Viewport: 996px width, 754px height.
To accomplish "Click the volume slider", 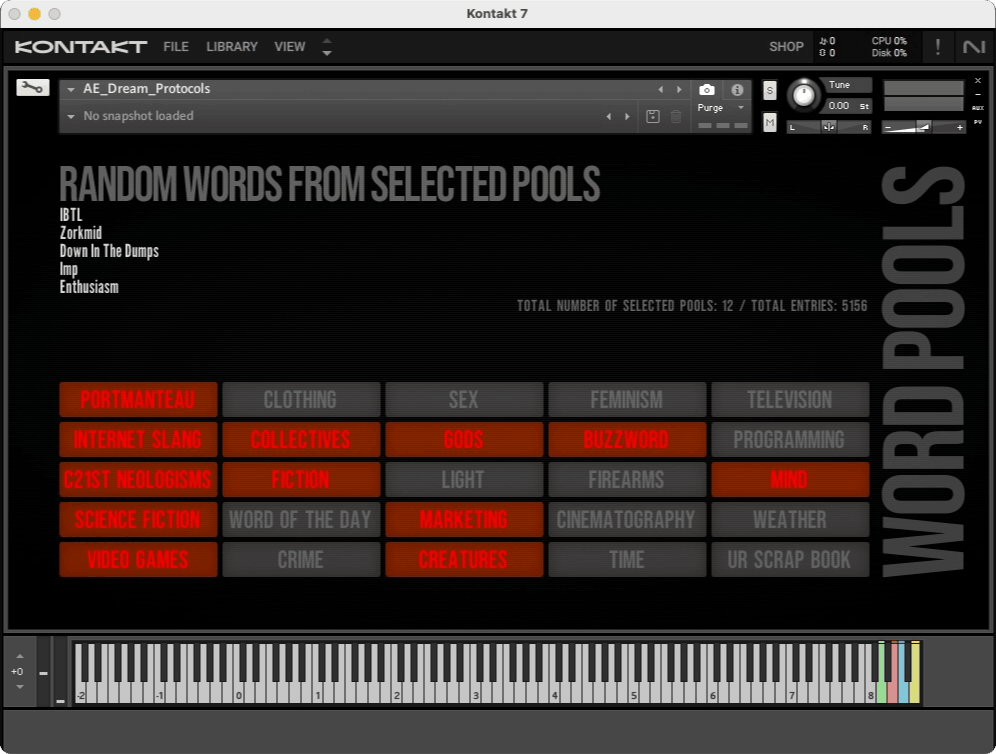I will click(924, 127).
